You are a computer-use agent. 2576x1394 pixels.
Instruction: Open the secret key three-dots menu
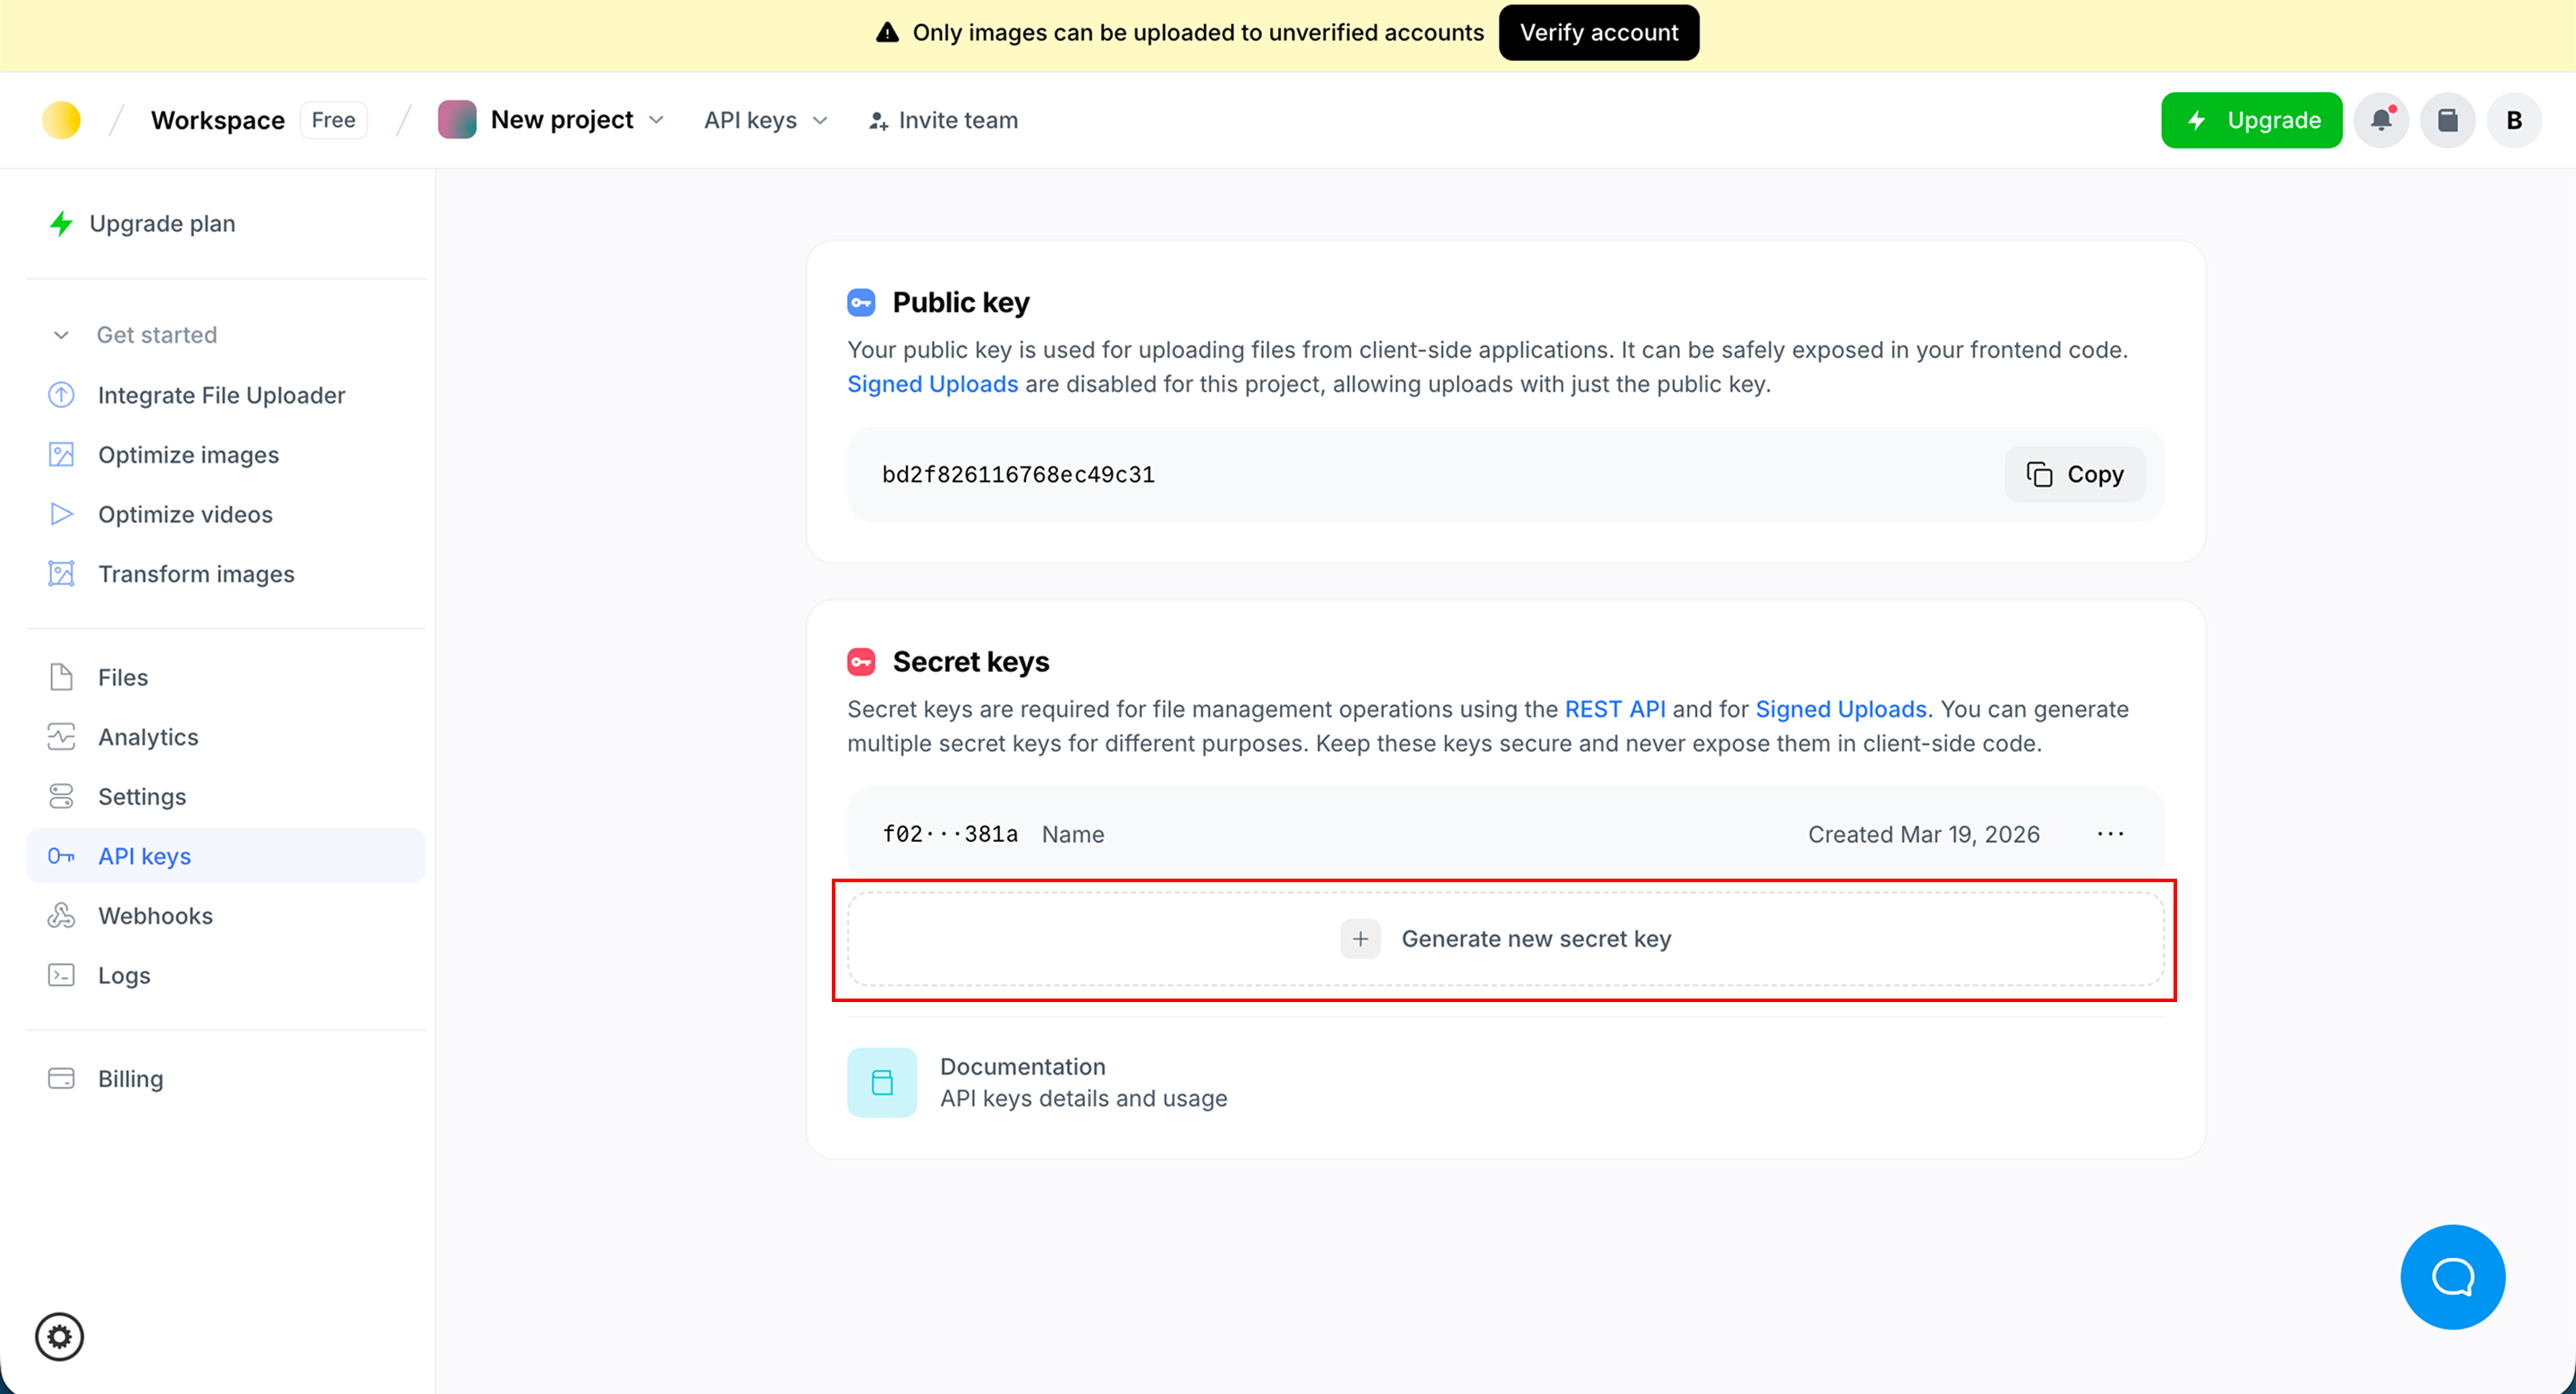[2110, 834]
